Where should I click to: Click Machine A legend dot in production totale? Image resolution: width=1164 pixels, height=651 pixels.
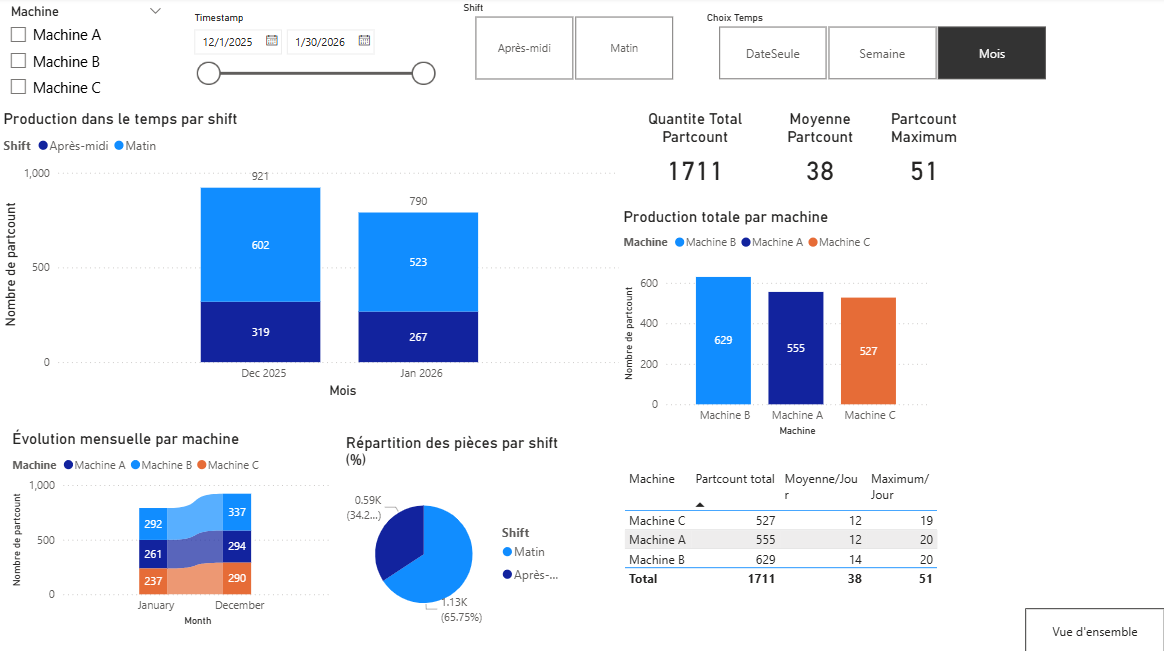coord(745,242)
